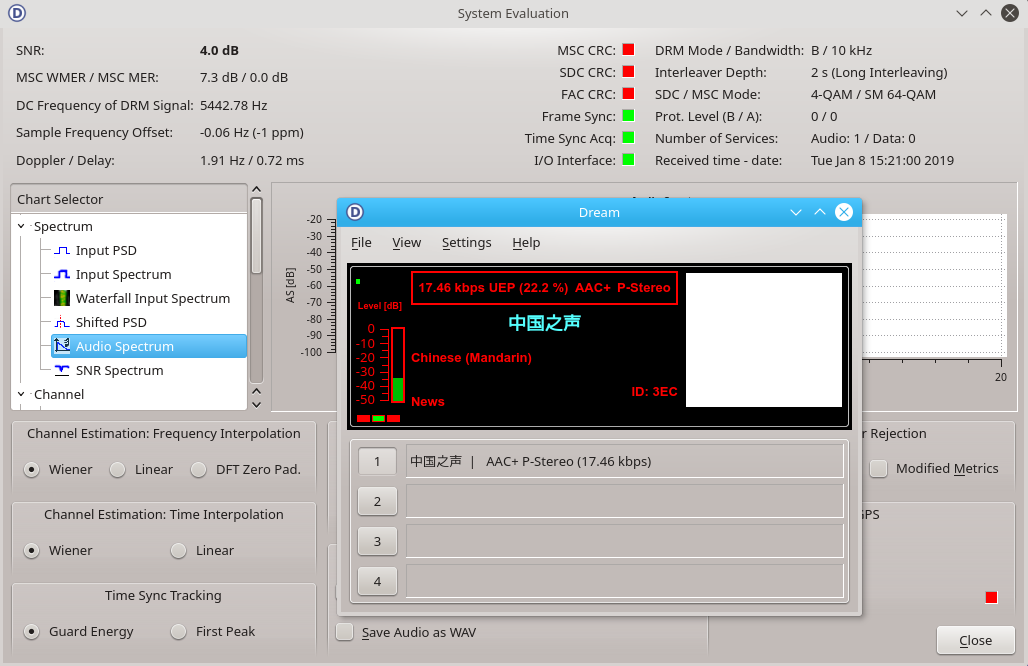Click the Dream input level meter
The width and height of the screenshot is (1028, 666).
point(397,365)
